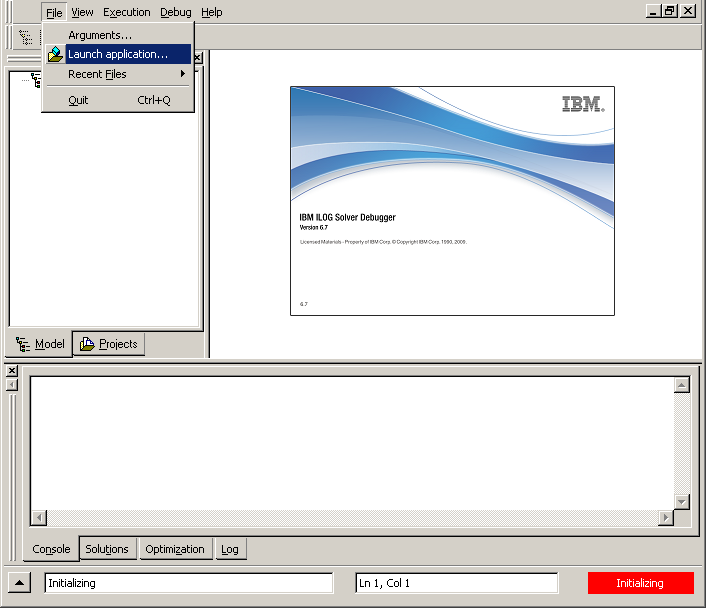Click the dotted tree toolbar icon
The width and height of the screenshot is (706, 608).
26,37
